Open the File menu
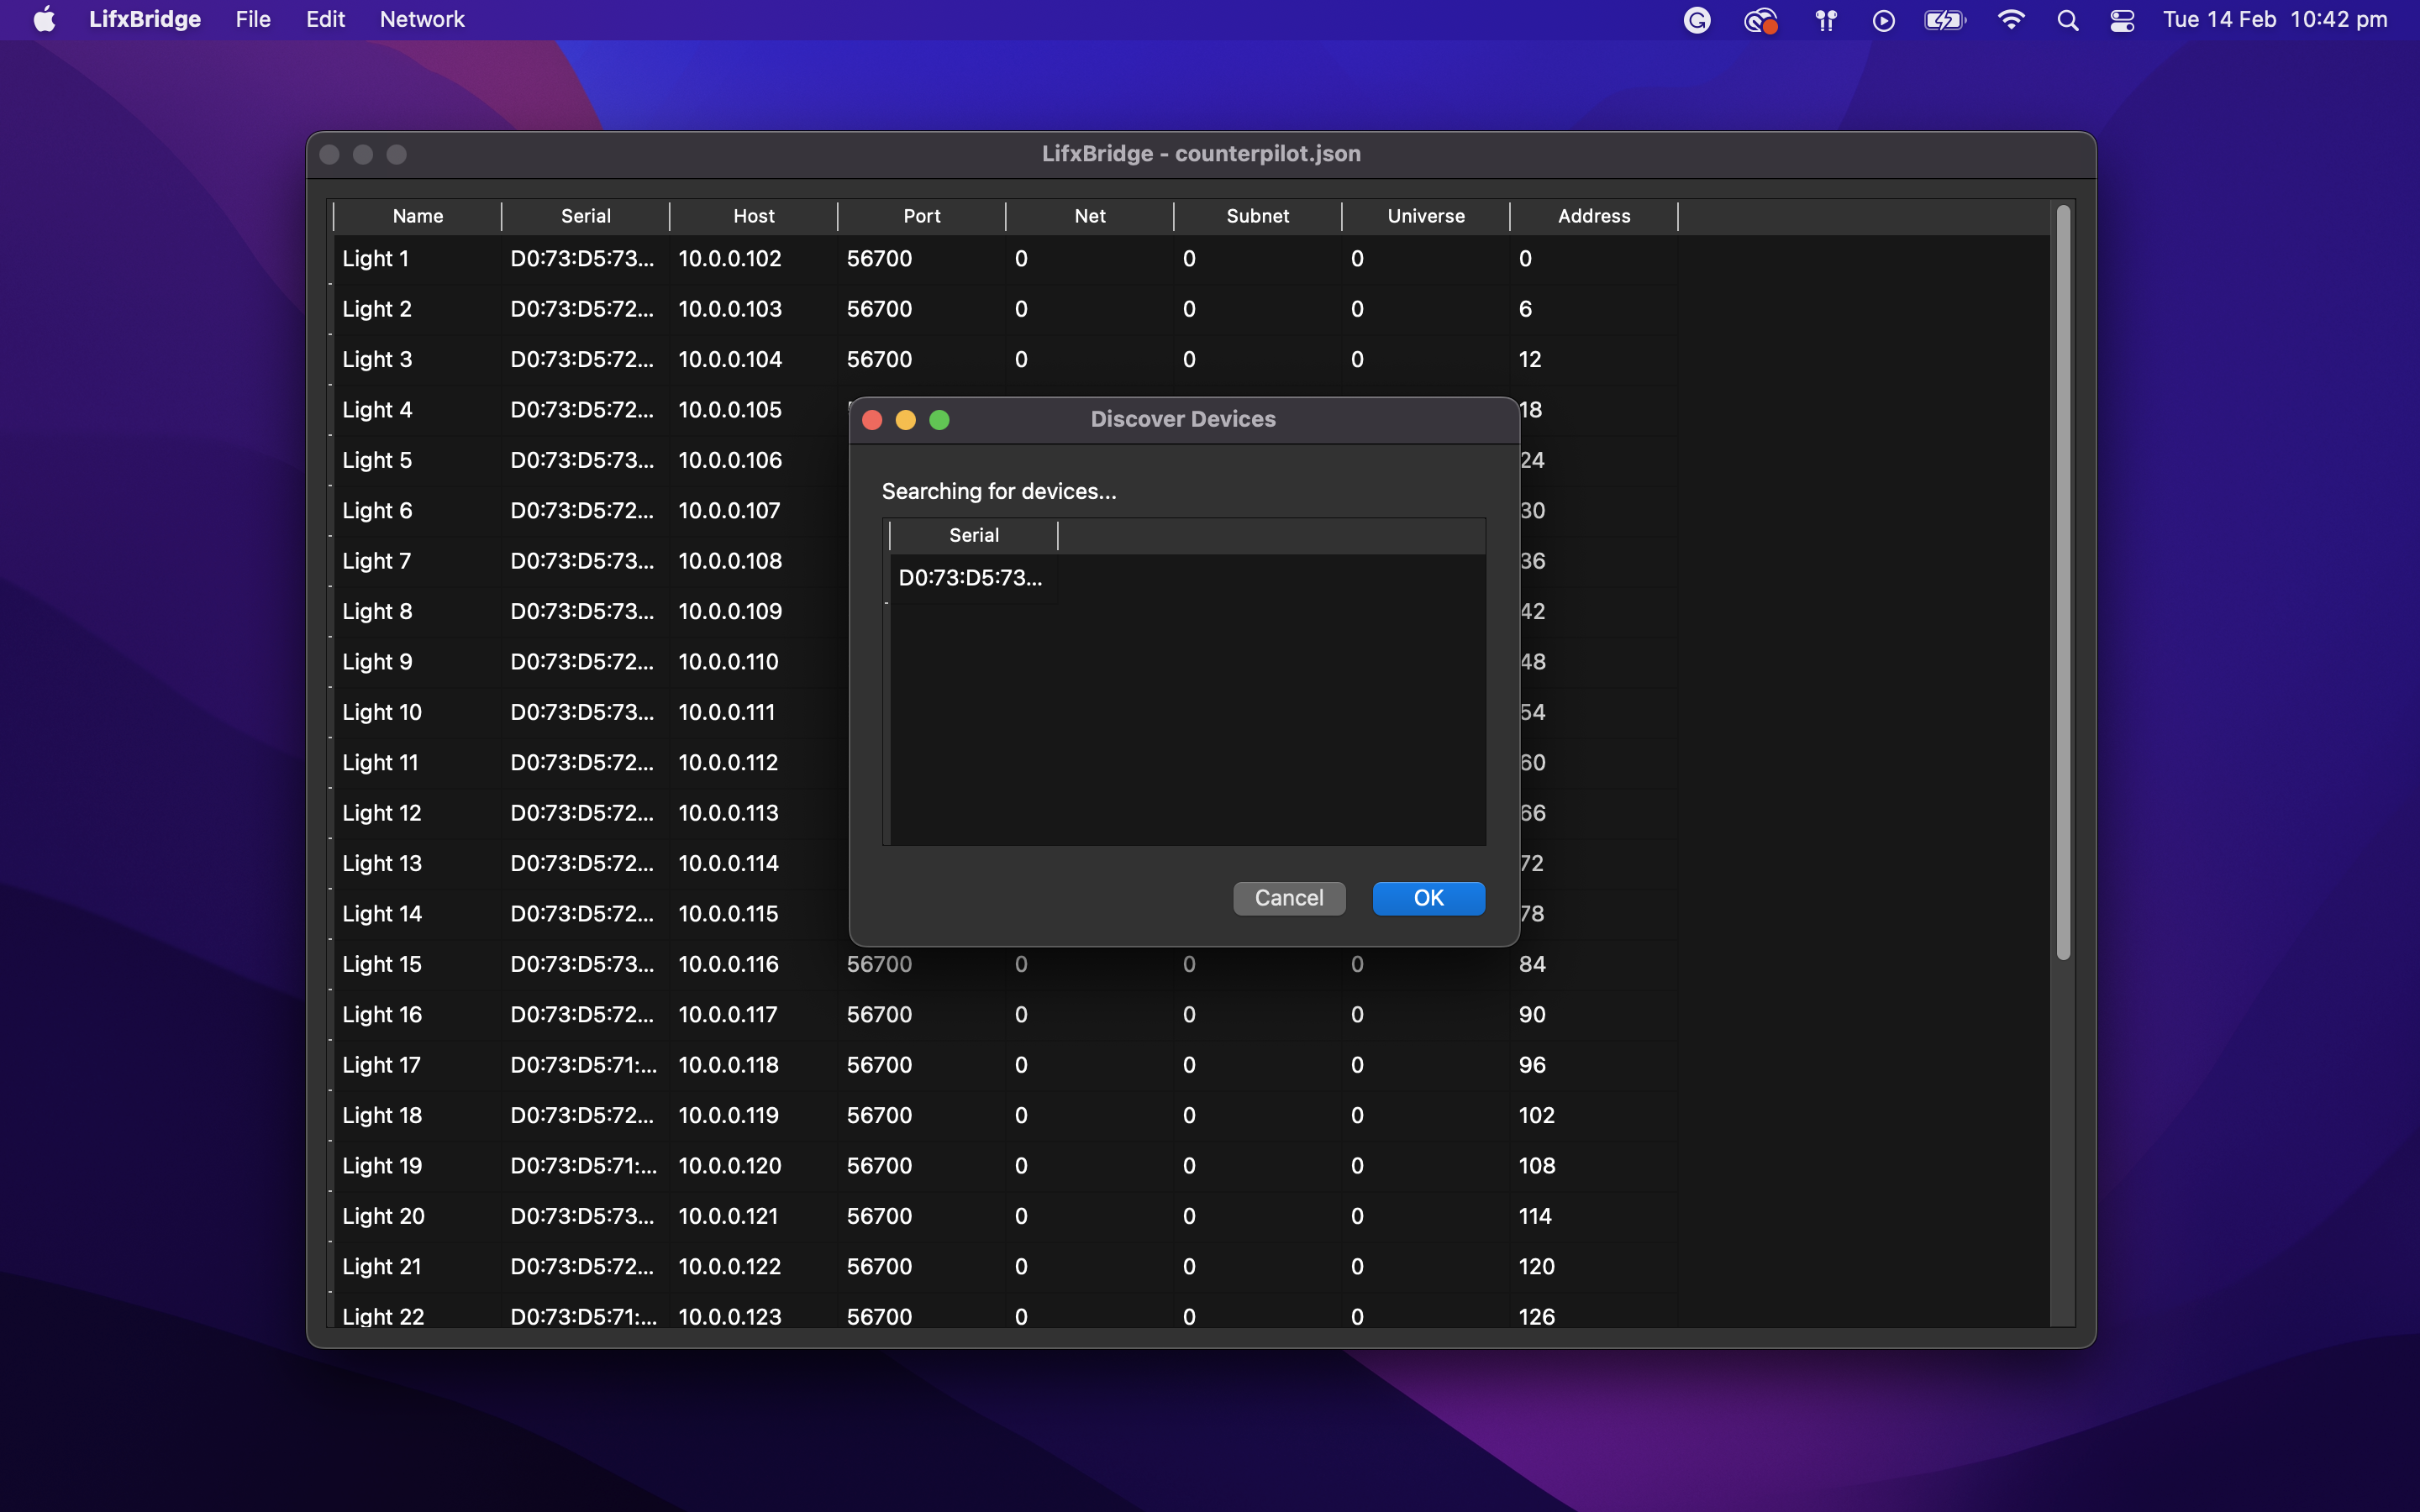Screen dimensions: 2420x1512 pos(253,19)
